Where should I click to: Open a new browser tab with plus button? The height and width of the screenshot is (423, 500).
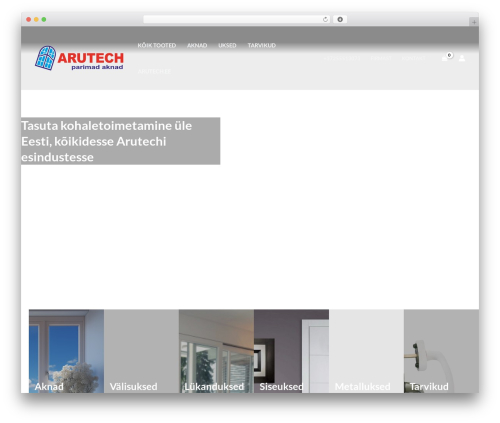474,22
